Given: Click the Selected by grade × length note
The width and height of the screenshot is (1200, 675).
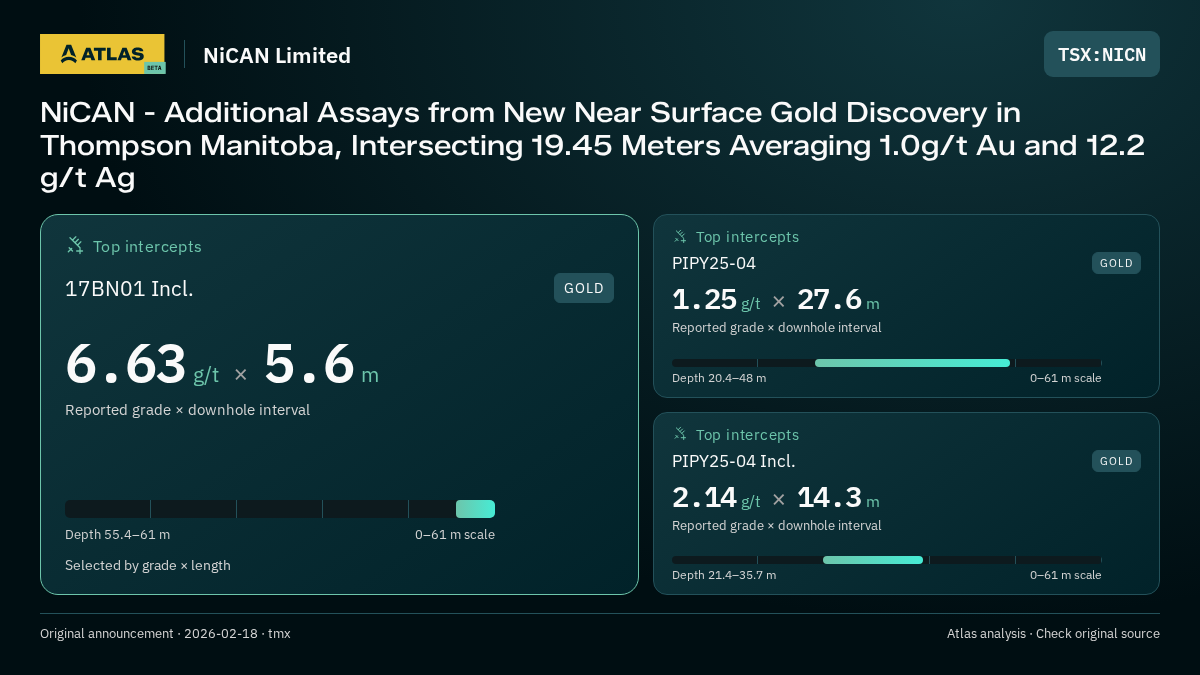Looking at the screenshot, I should coord(148,565).
